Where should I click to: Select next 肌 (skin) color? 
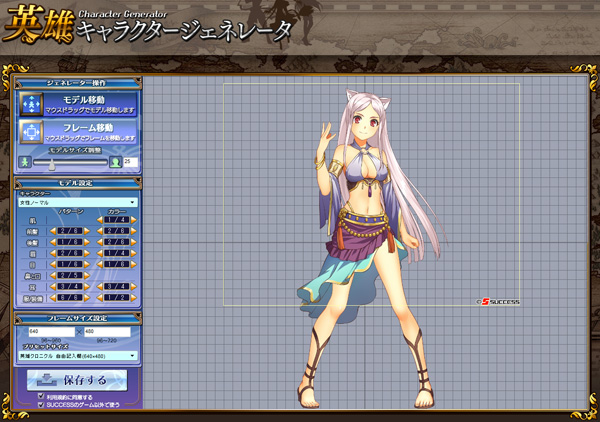[134, 220]
